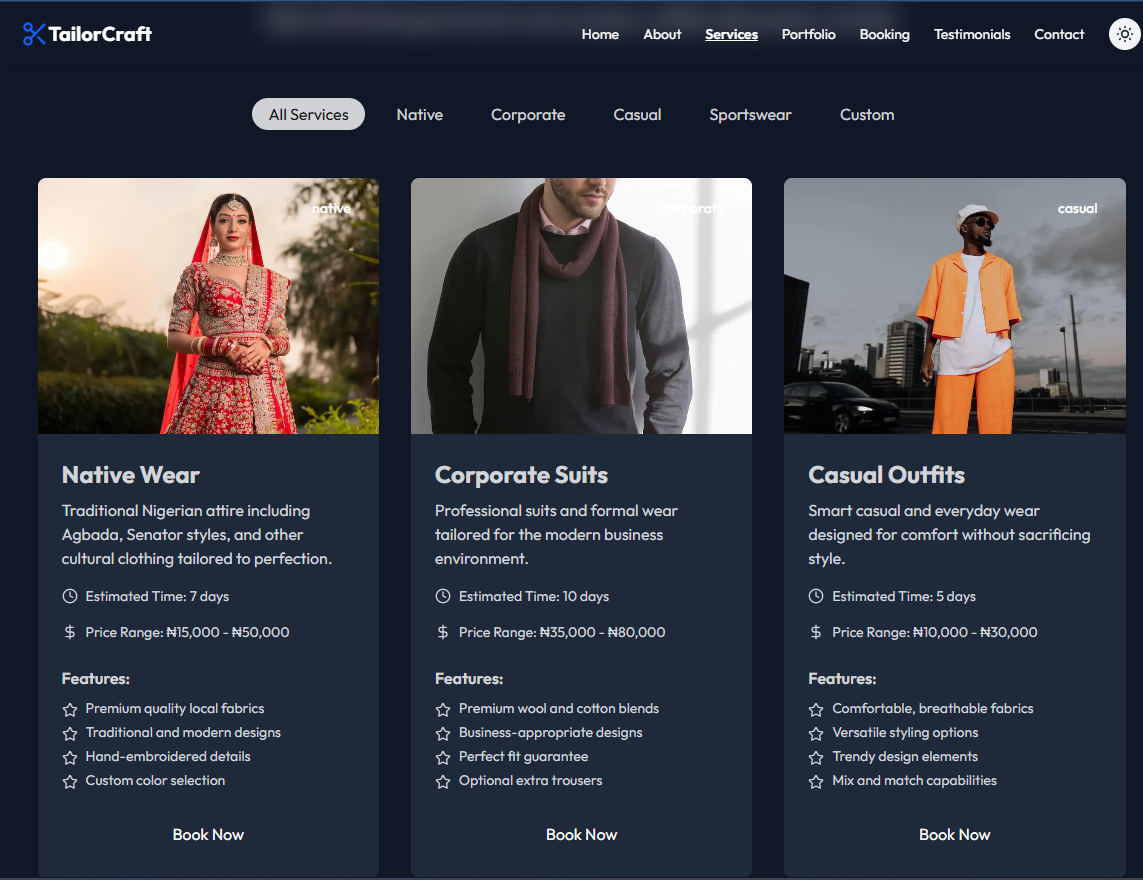
Task: Click the Corporate Suits scarf photo
Action: (x=581, y=306)
